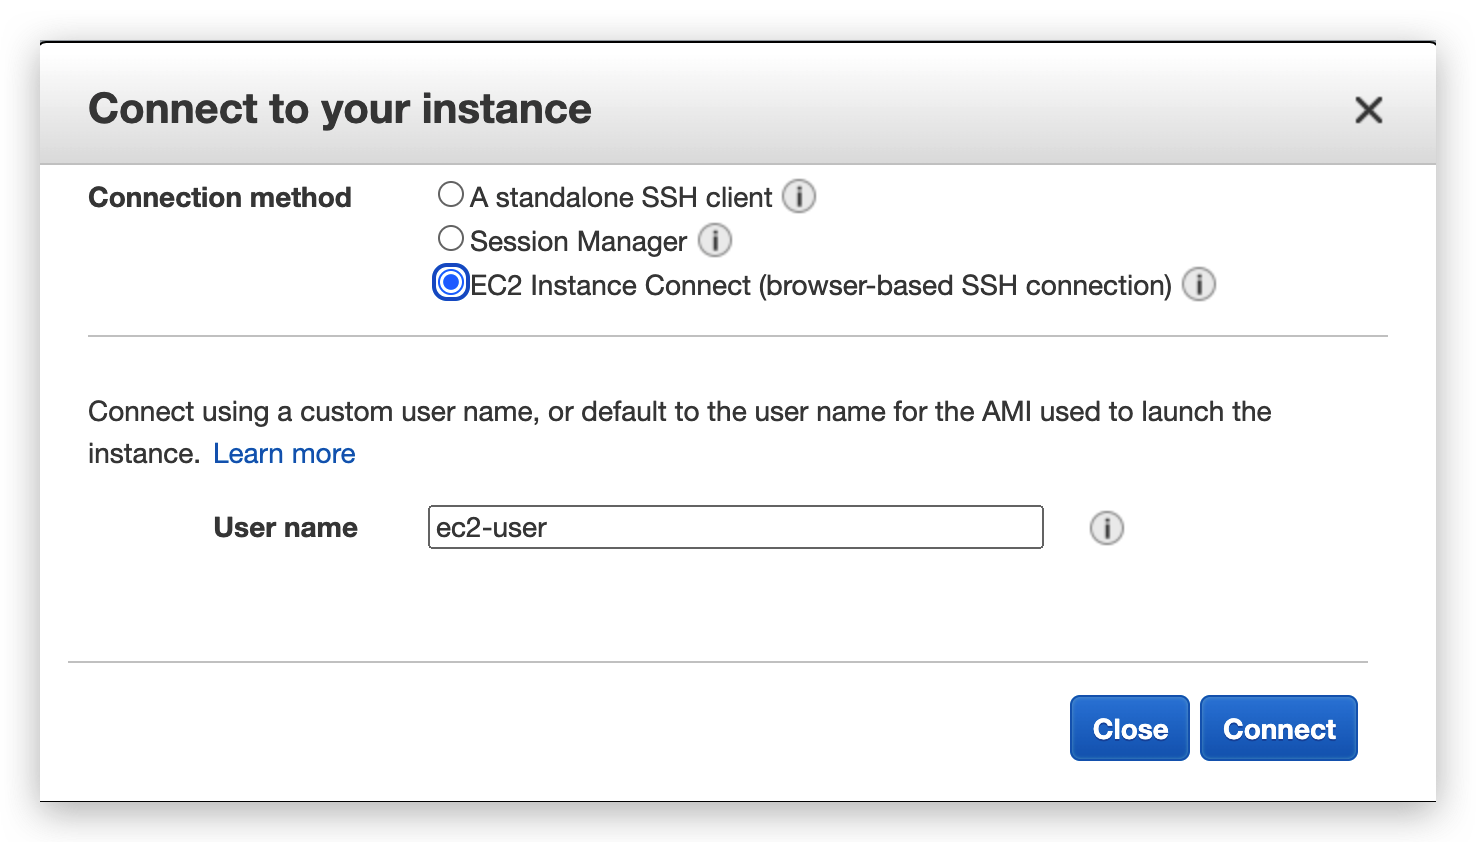Screen dimensions: 1476x842
Task: Click info icon next to EC2 Instance Connect
Action: tap(1199, 284)
